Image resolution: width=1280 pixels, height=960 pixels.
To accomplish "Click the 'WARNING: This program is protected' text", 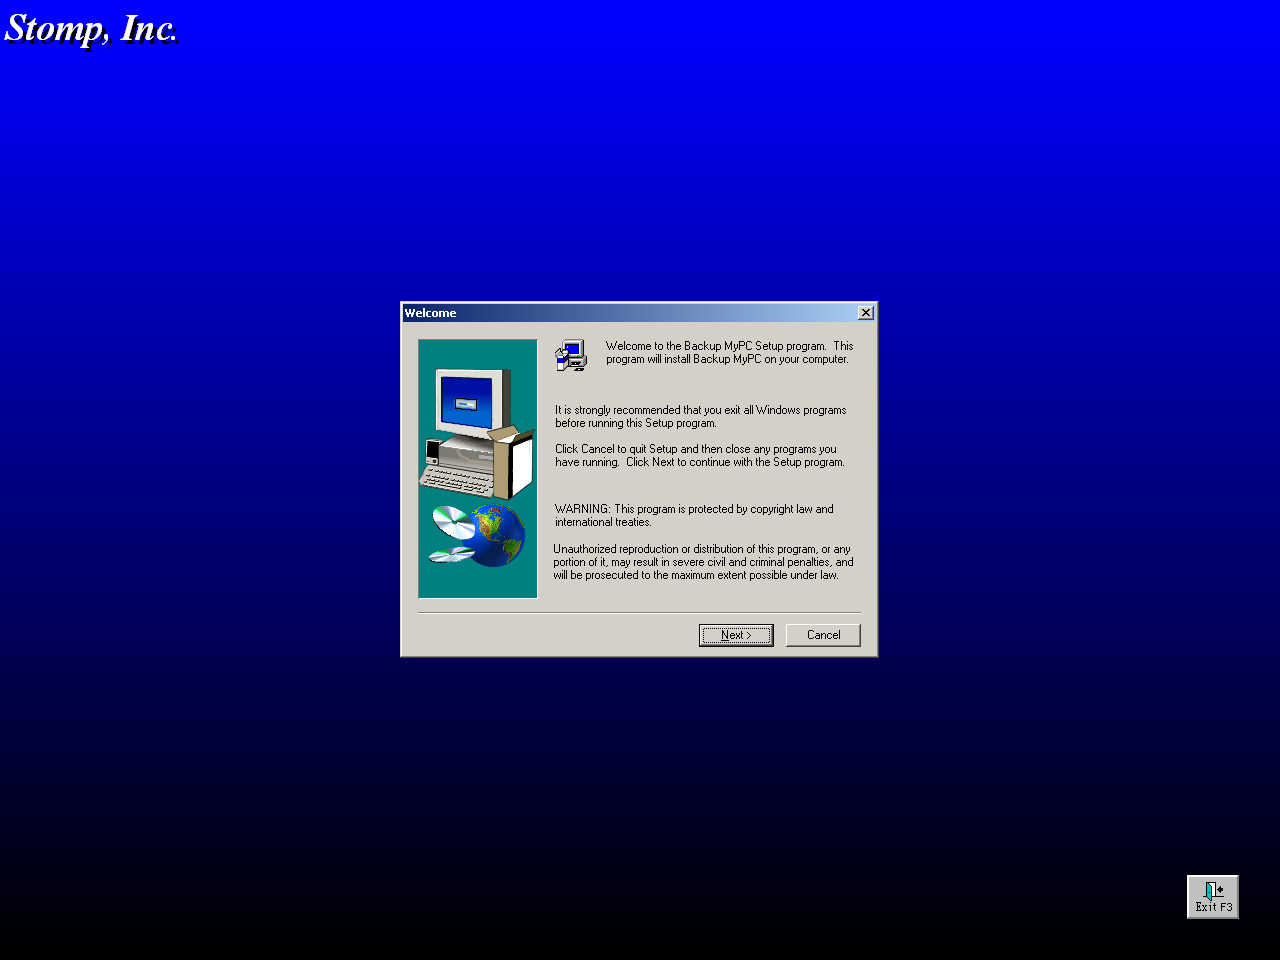I will click(x=694, y=516).
